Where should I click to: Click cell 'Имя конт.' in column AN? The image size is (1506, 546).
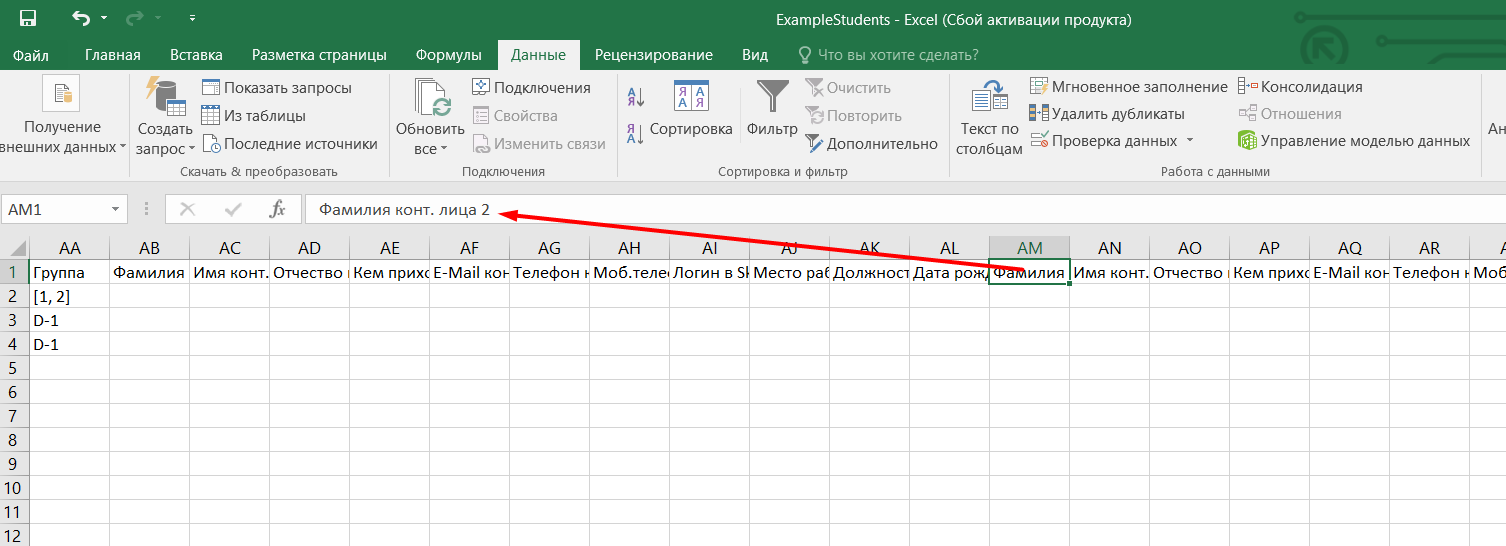tap(1109, 272)
